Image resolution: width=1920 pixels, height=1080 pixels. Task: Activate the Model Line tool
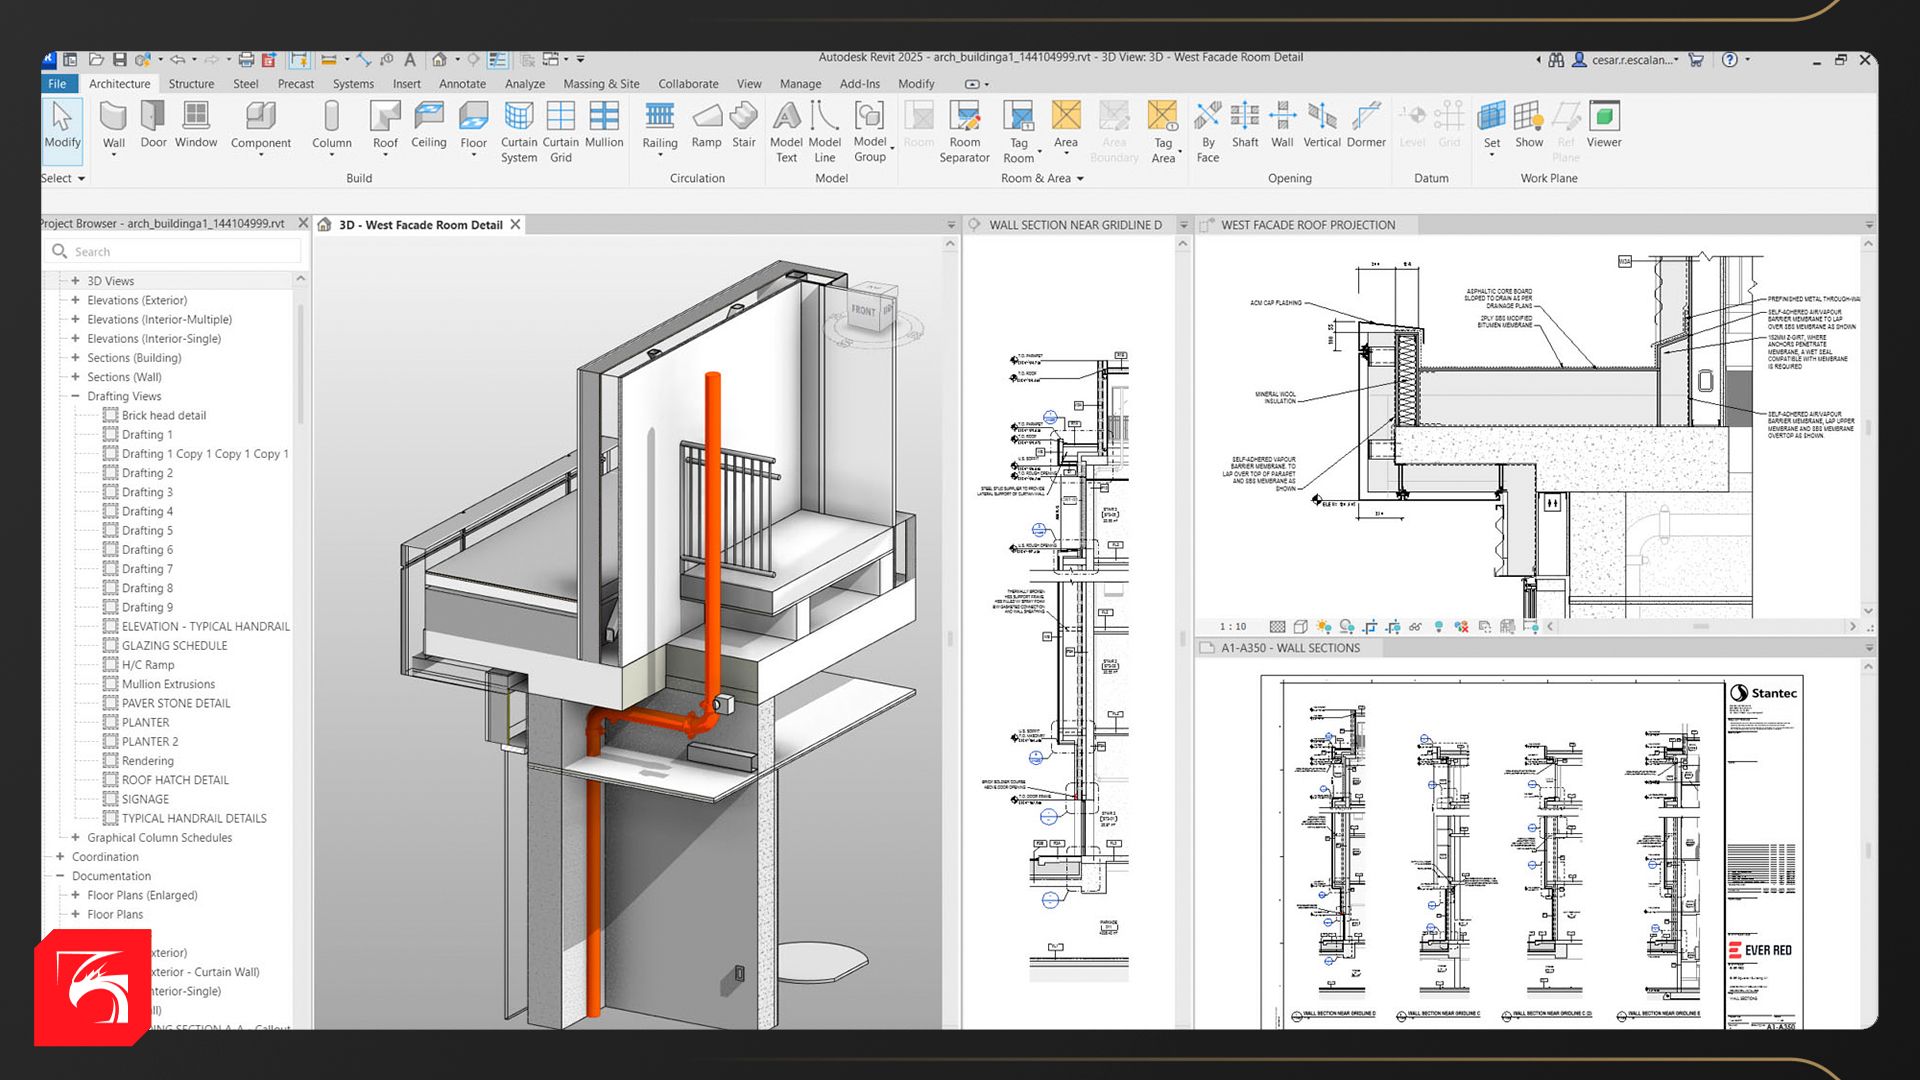[x=824, y=132]
